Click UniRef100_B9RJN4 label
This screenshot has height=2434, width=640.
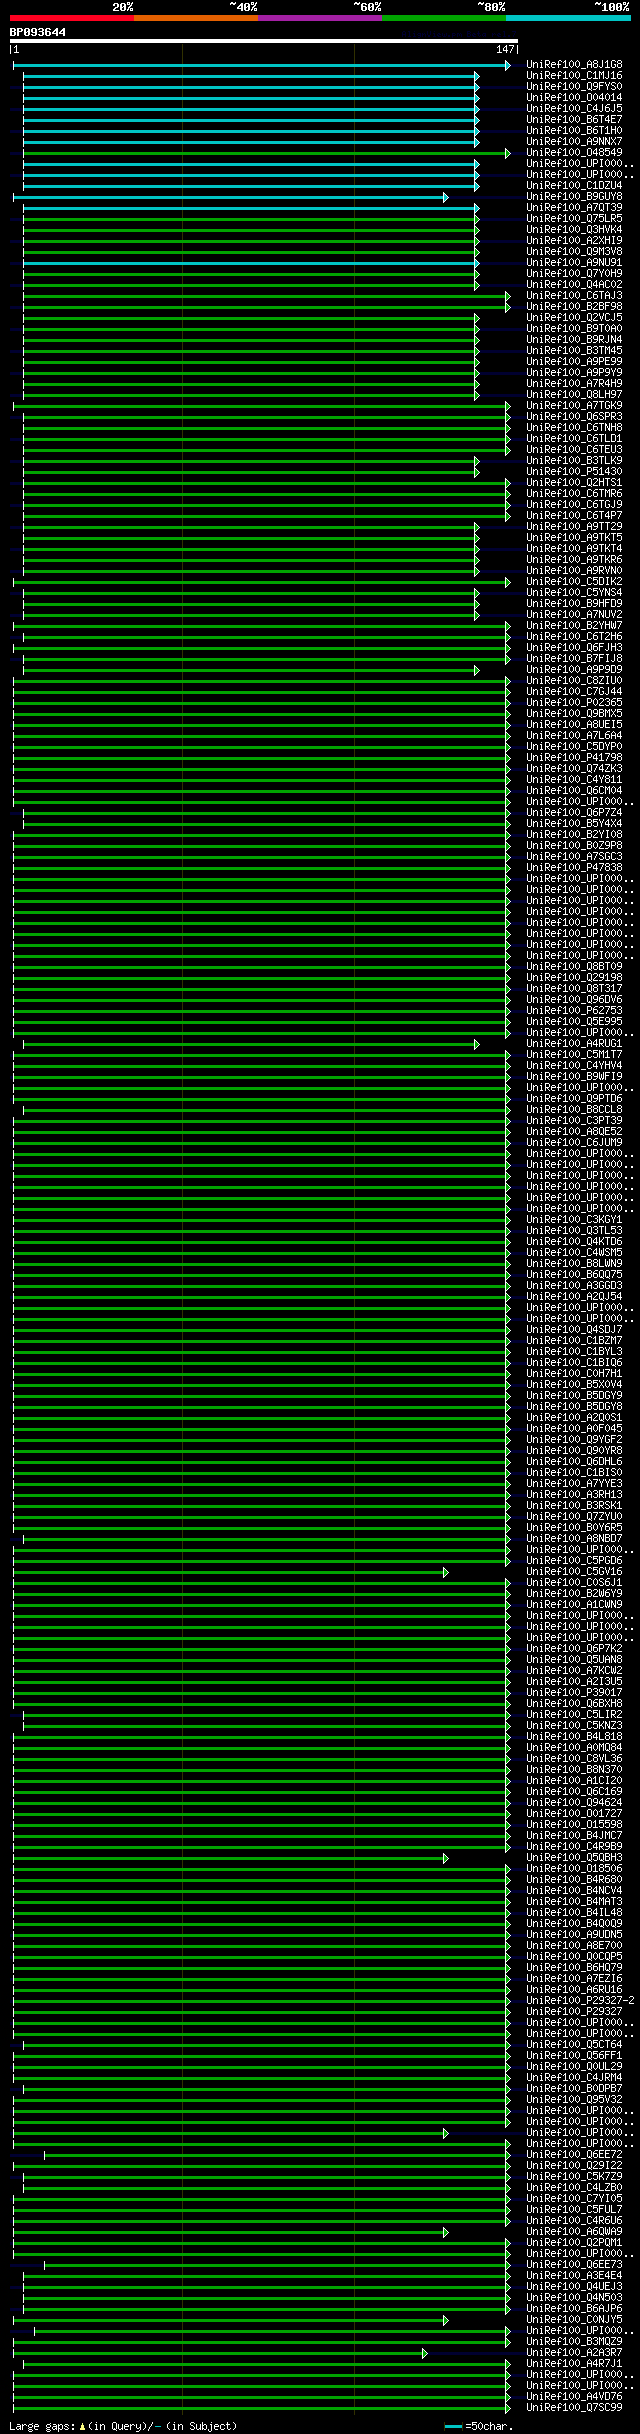(574, 340)
